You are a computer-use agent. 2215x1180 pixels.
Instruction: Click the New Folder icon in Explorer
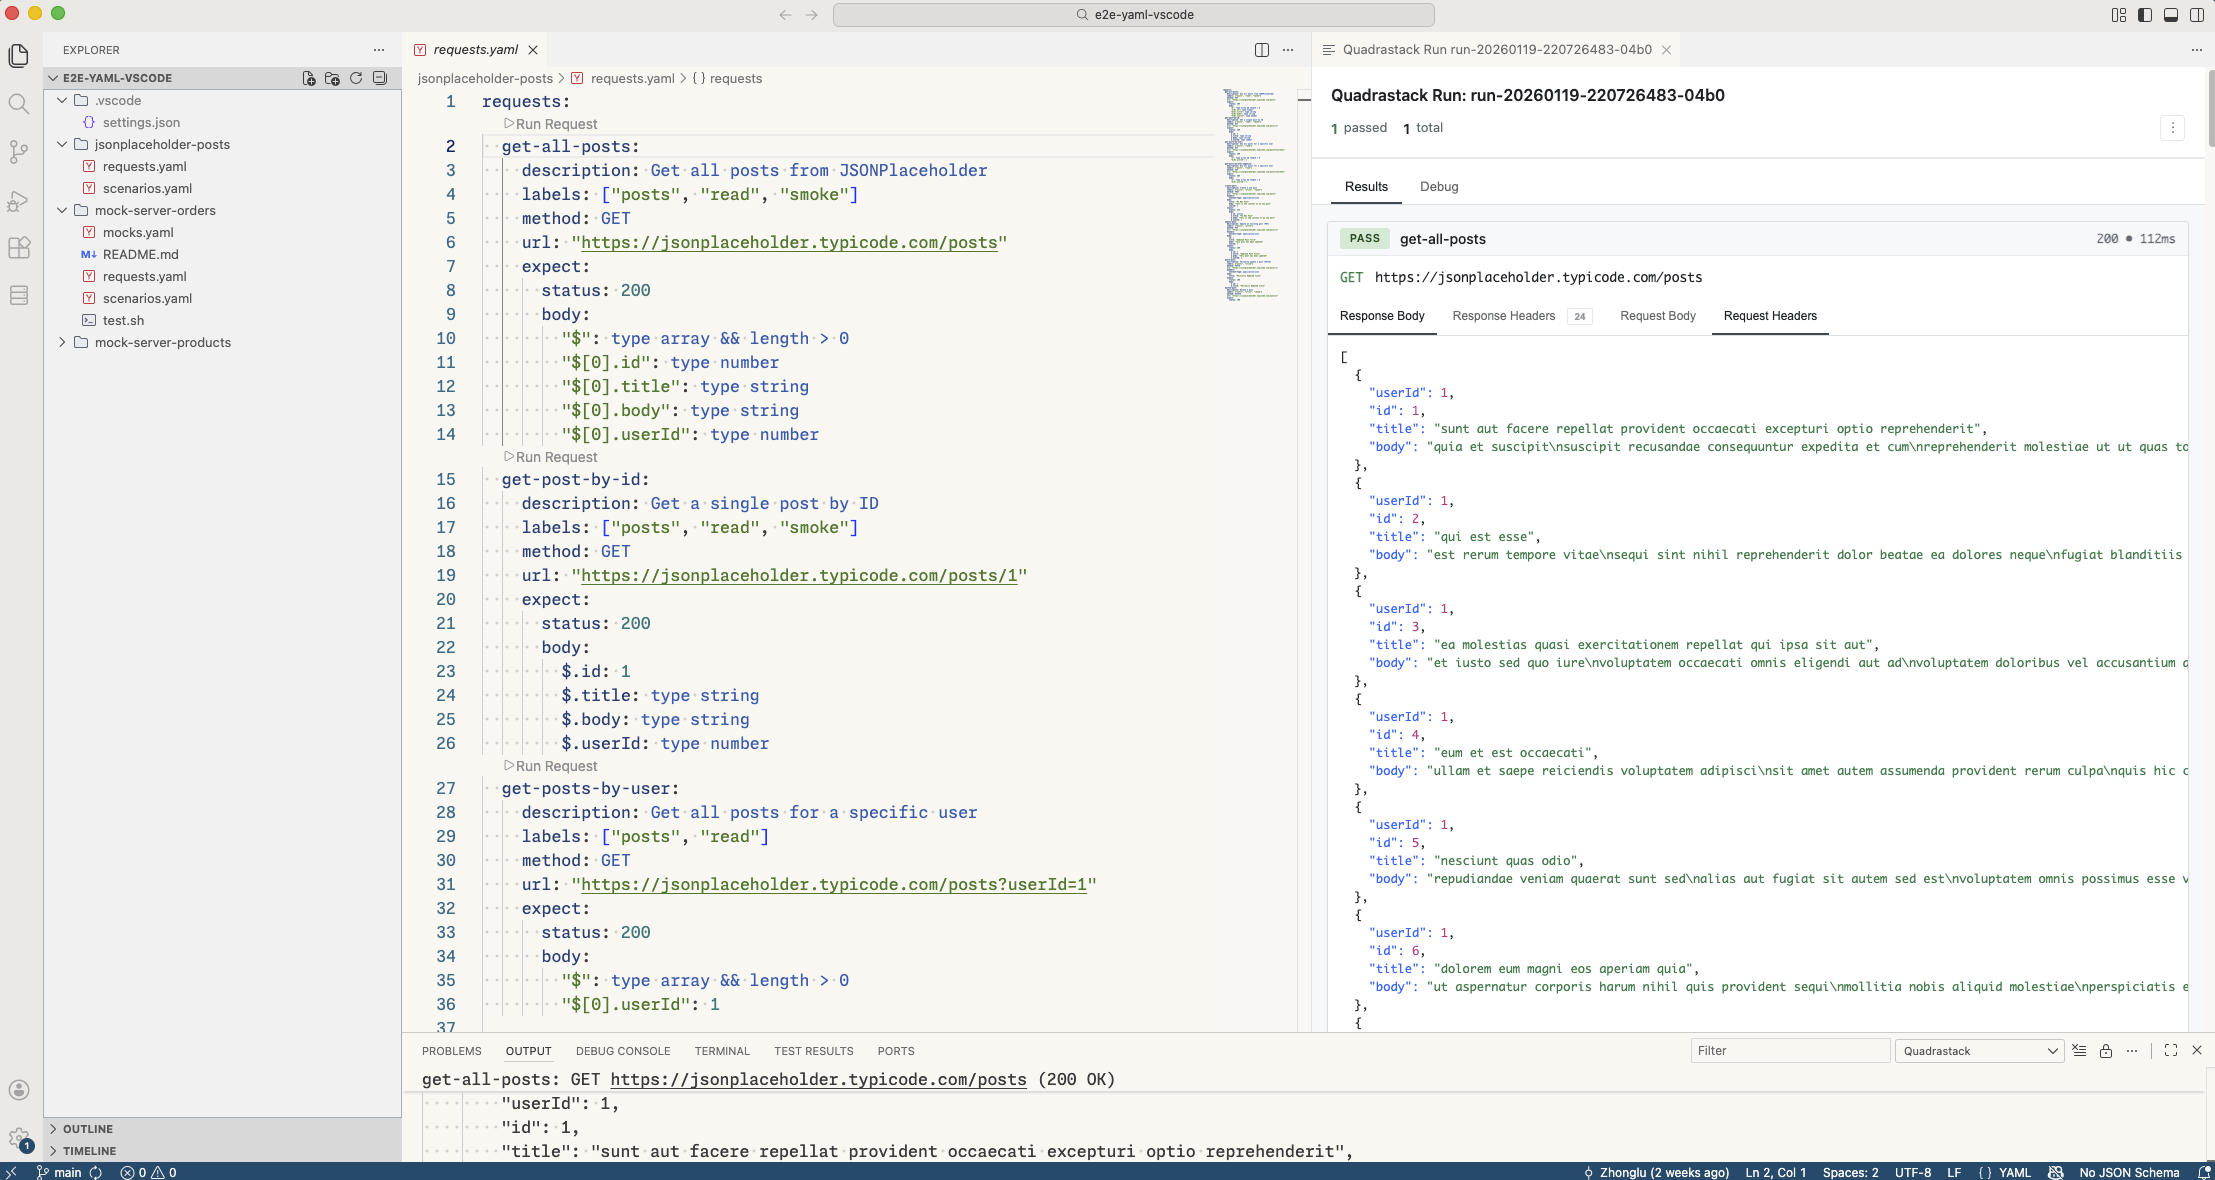[333, 77]
